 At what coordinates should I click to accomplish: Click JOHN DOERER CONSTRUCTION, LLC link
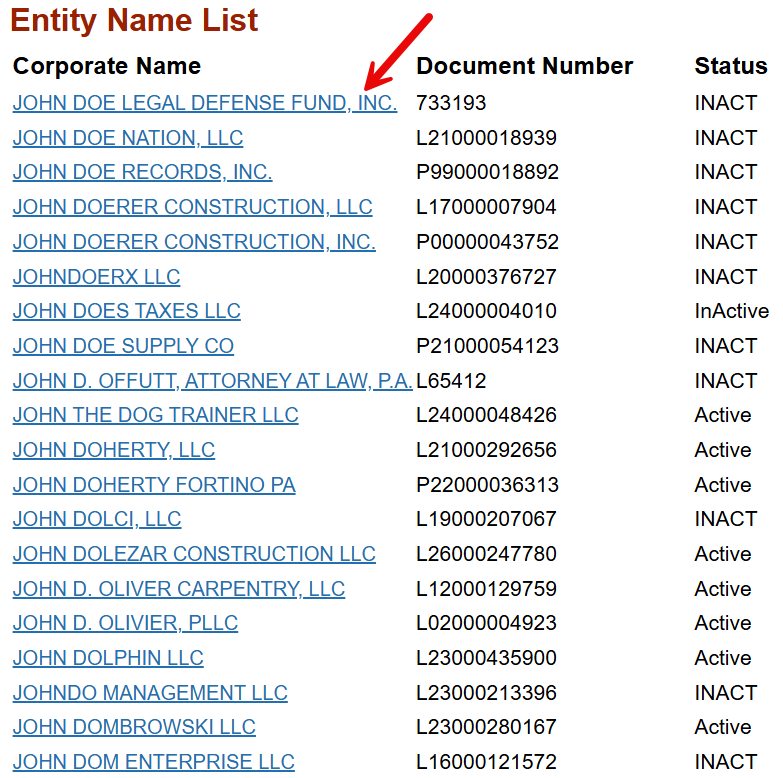click(193, 207)
